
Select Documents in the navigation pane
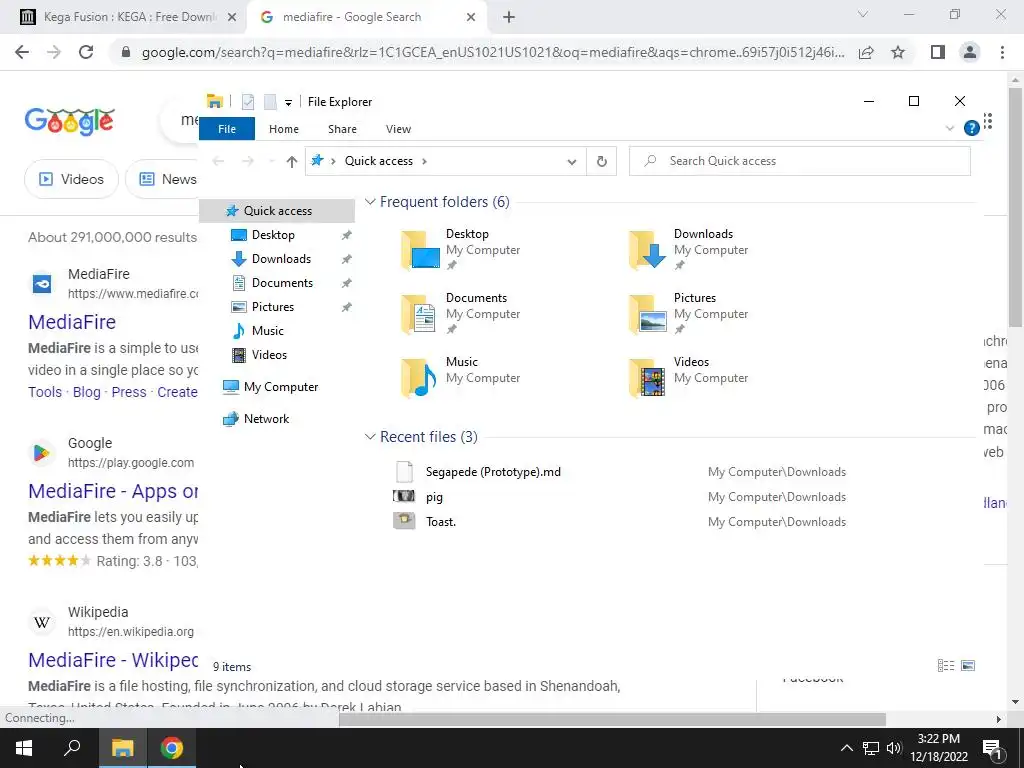[282, 283]
